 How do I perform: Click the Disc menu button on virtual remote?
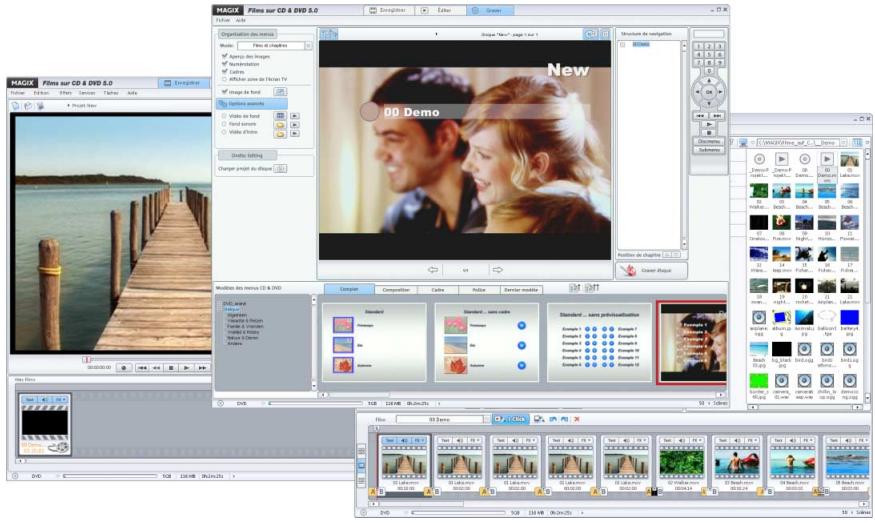click(709, 142)
